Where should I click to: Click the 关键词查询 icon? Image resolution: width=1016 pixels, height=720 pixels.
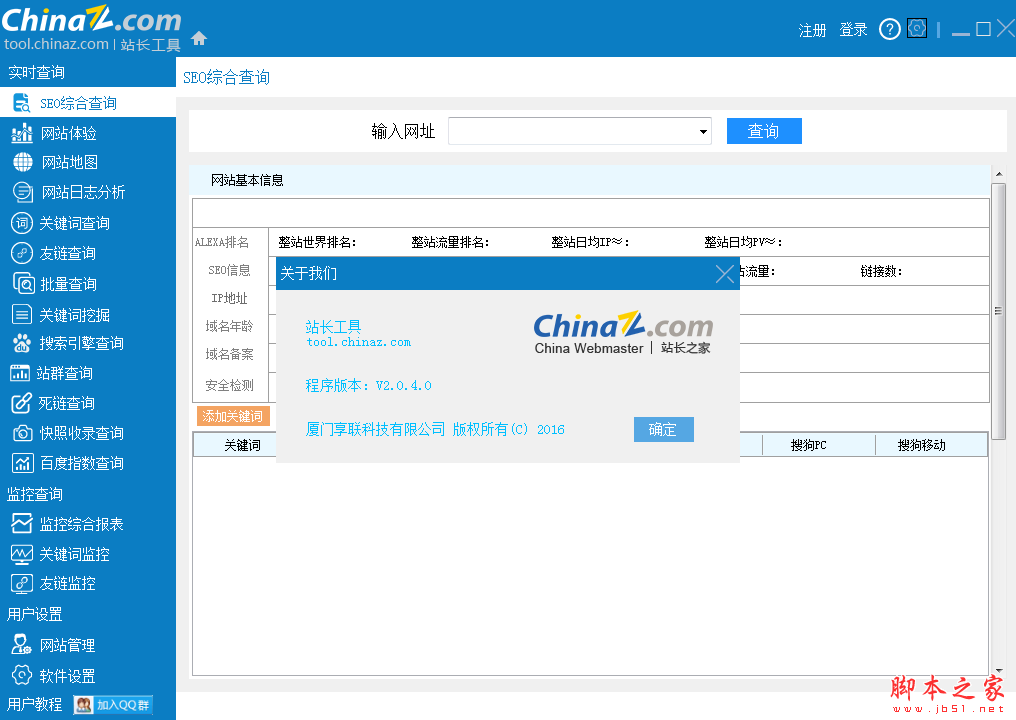(22, 223)
